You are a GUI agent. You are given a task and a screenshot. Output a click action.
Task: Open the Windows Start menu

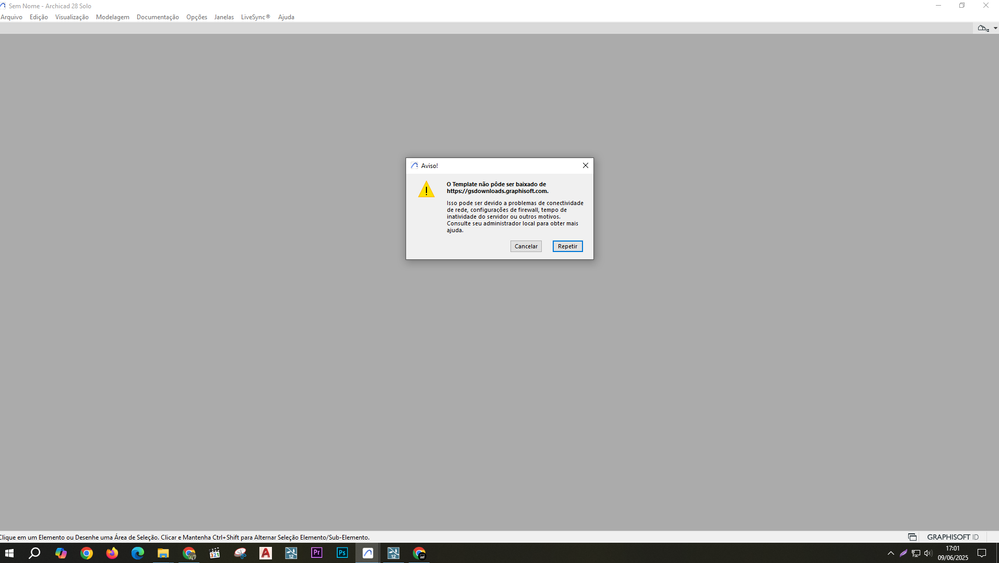[x=9, y=553]
